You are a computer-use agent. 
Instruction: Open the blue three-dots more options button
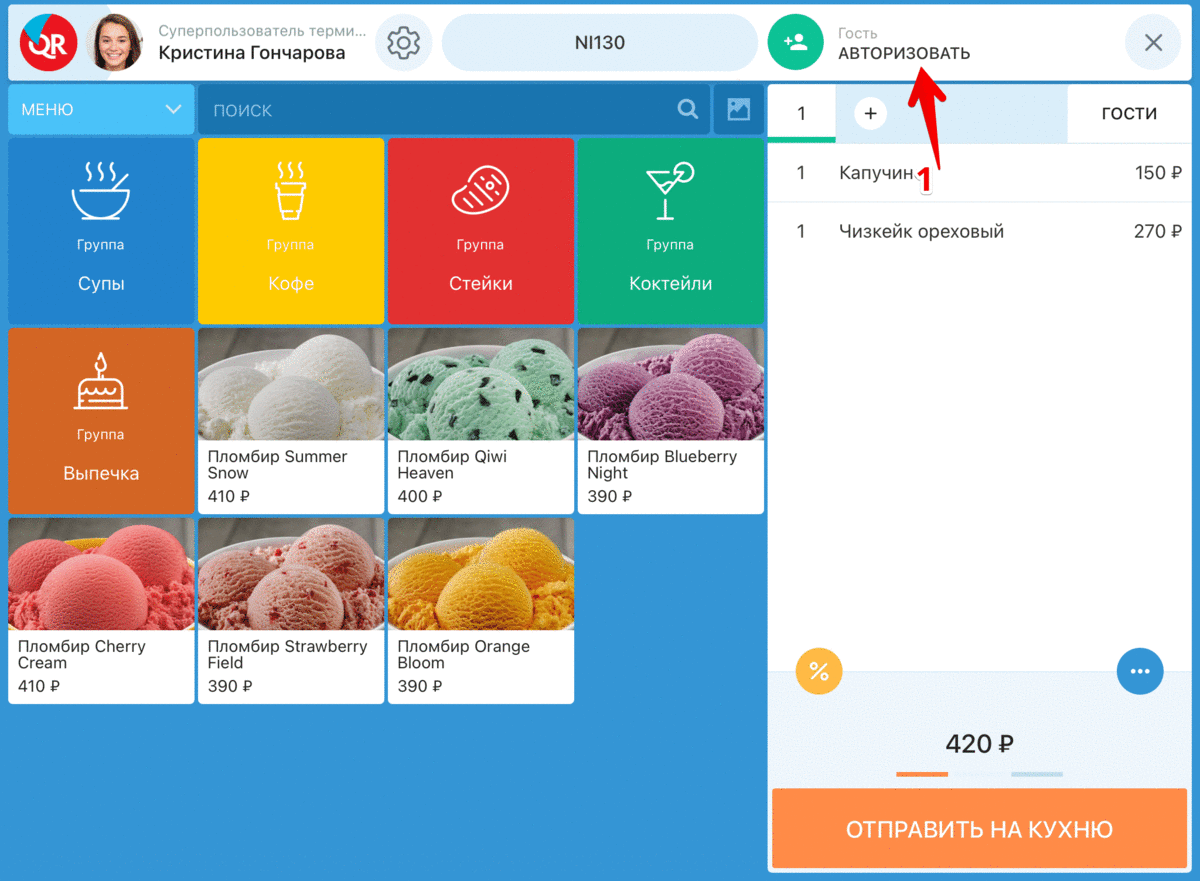(x=1140, y=671)
